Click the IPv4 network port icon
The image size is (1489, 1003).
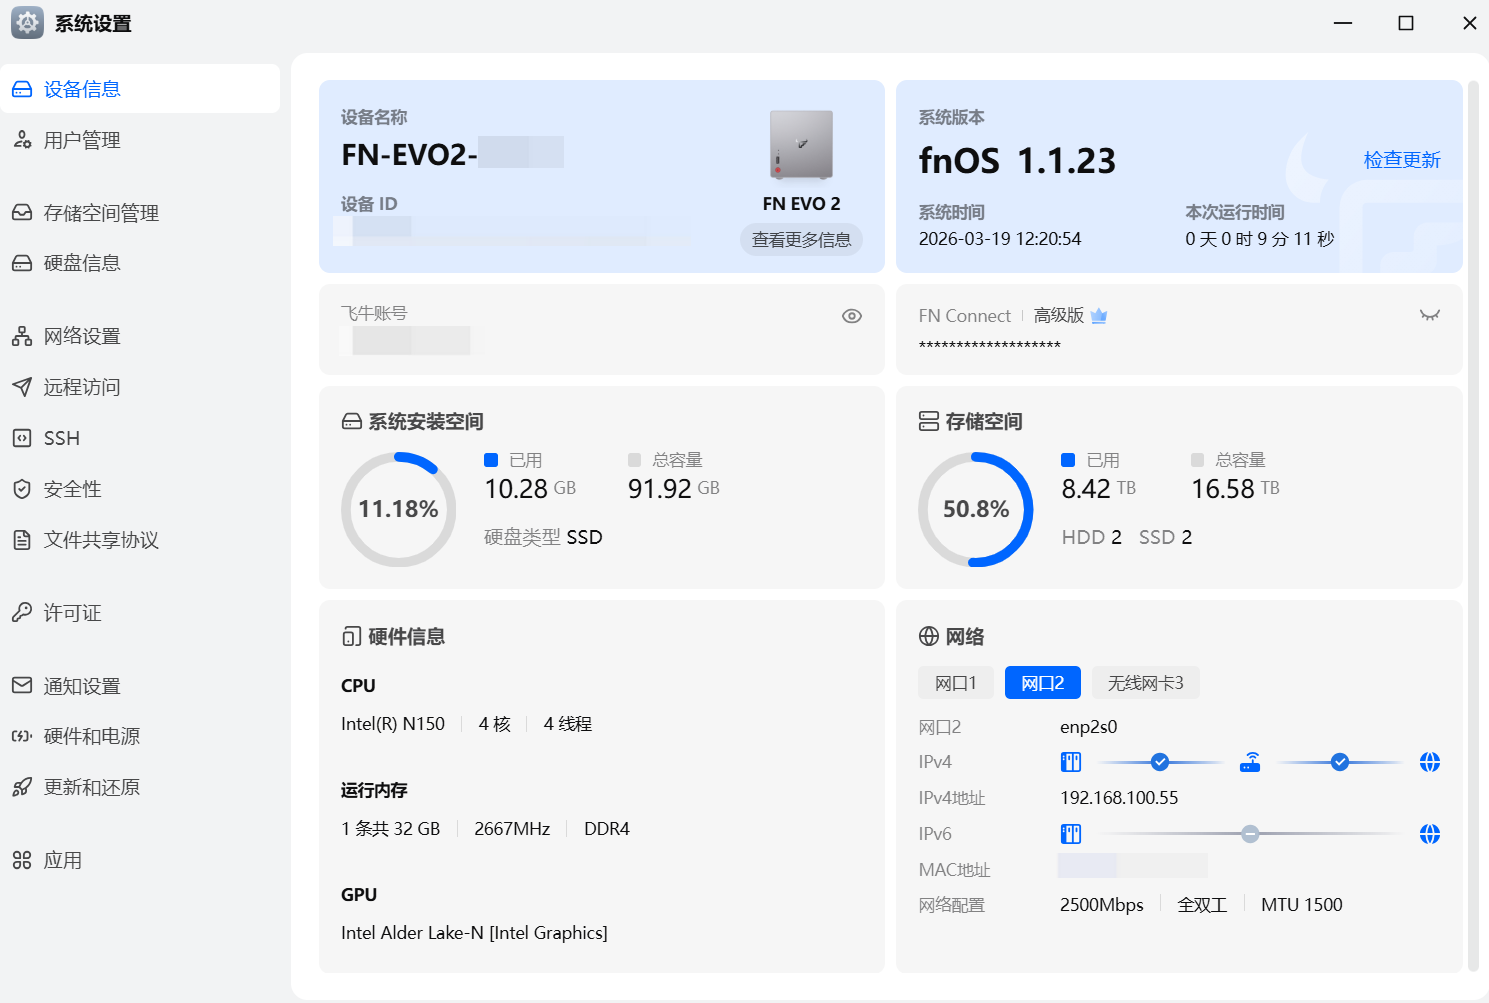coord(1071,762)
